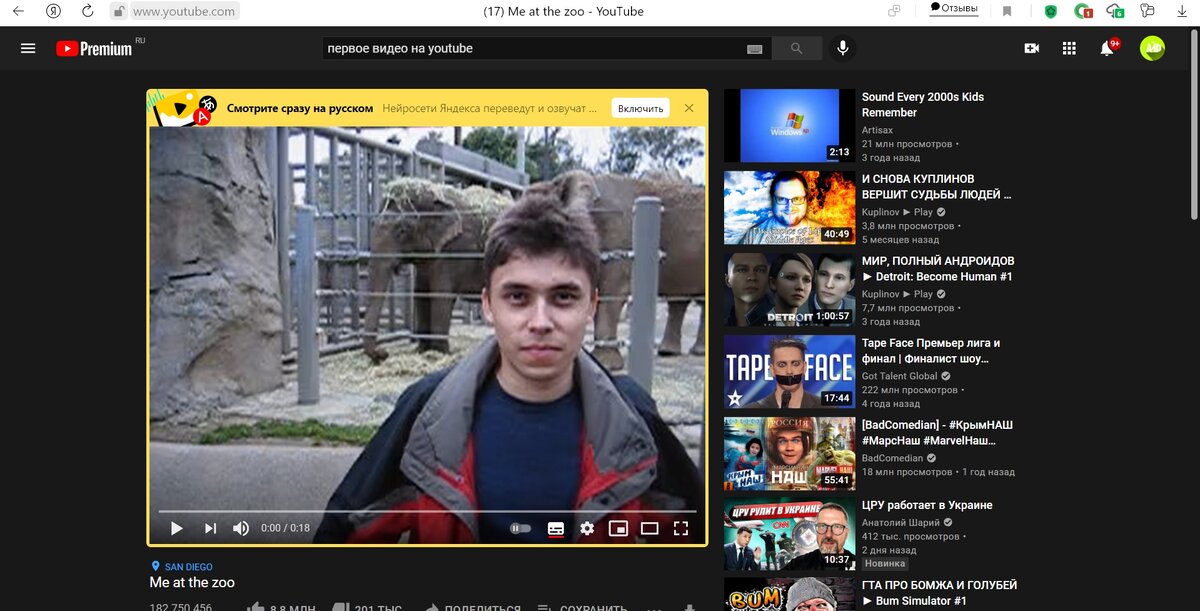Click the www.youtube.com address bar

pyautogui.click(x=185, y=11)
